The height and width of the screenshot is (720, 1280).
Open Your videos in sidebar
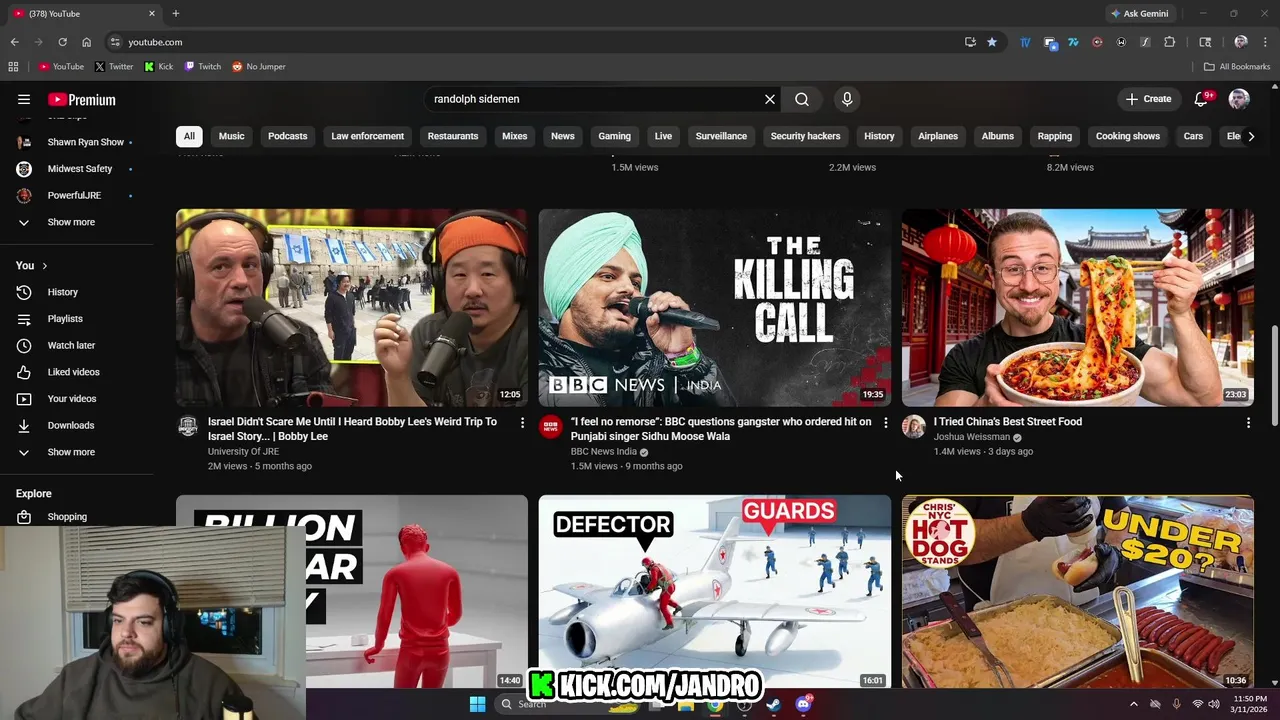[72, 399]
